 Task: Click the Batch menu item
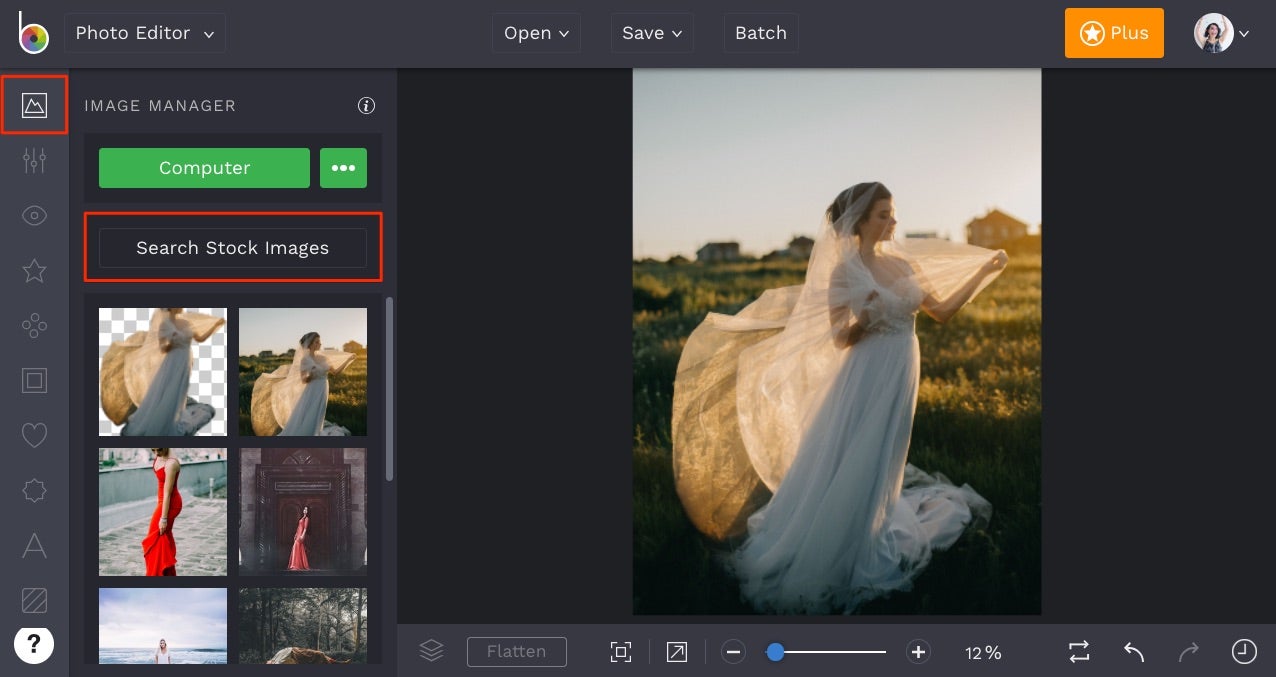(x=760, y=33)
